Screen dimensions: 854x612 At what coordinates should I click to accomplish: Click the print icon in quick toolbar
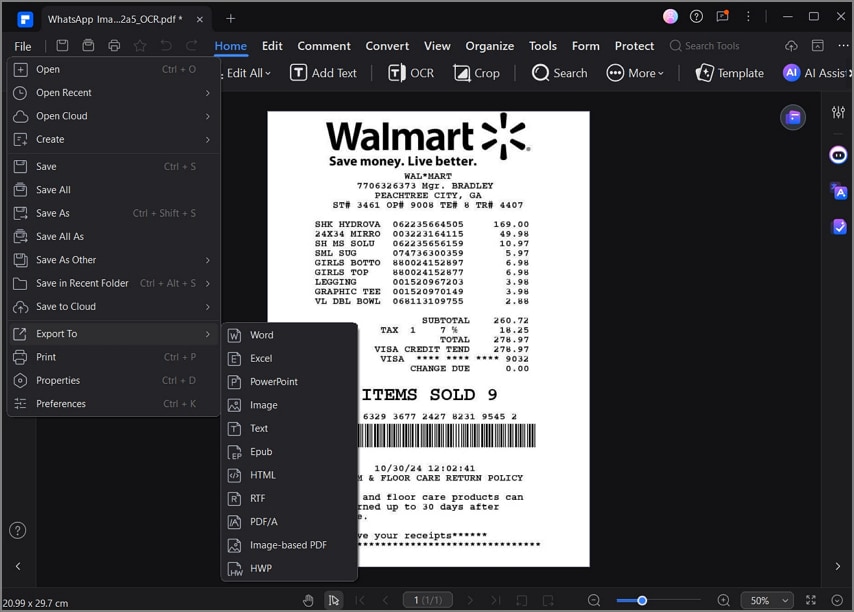[114, 46]
